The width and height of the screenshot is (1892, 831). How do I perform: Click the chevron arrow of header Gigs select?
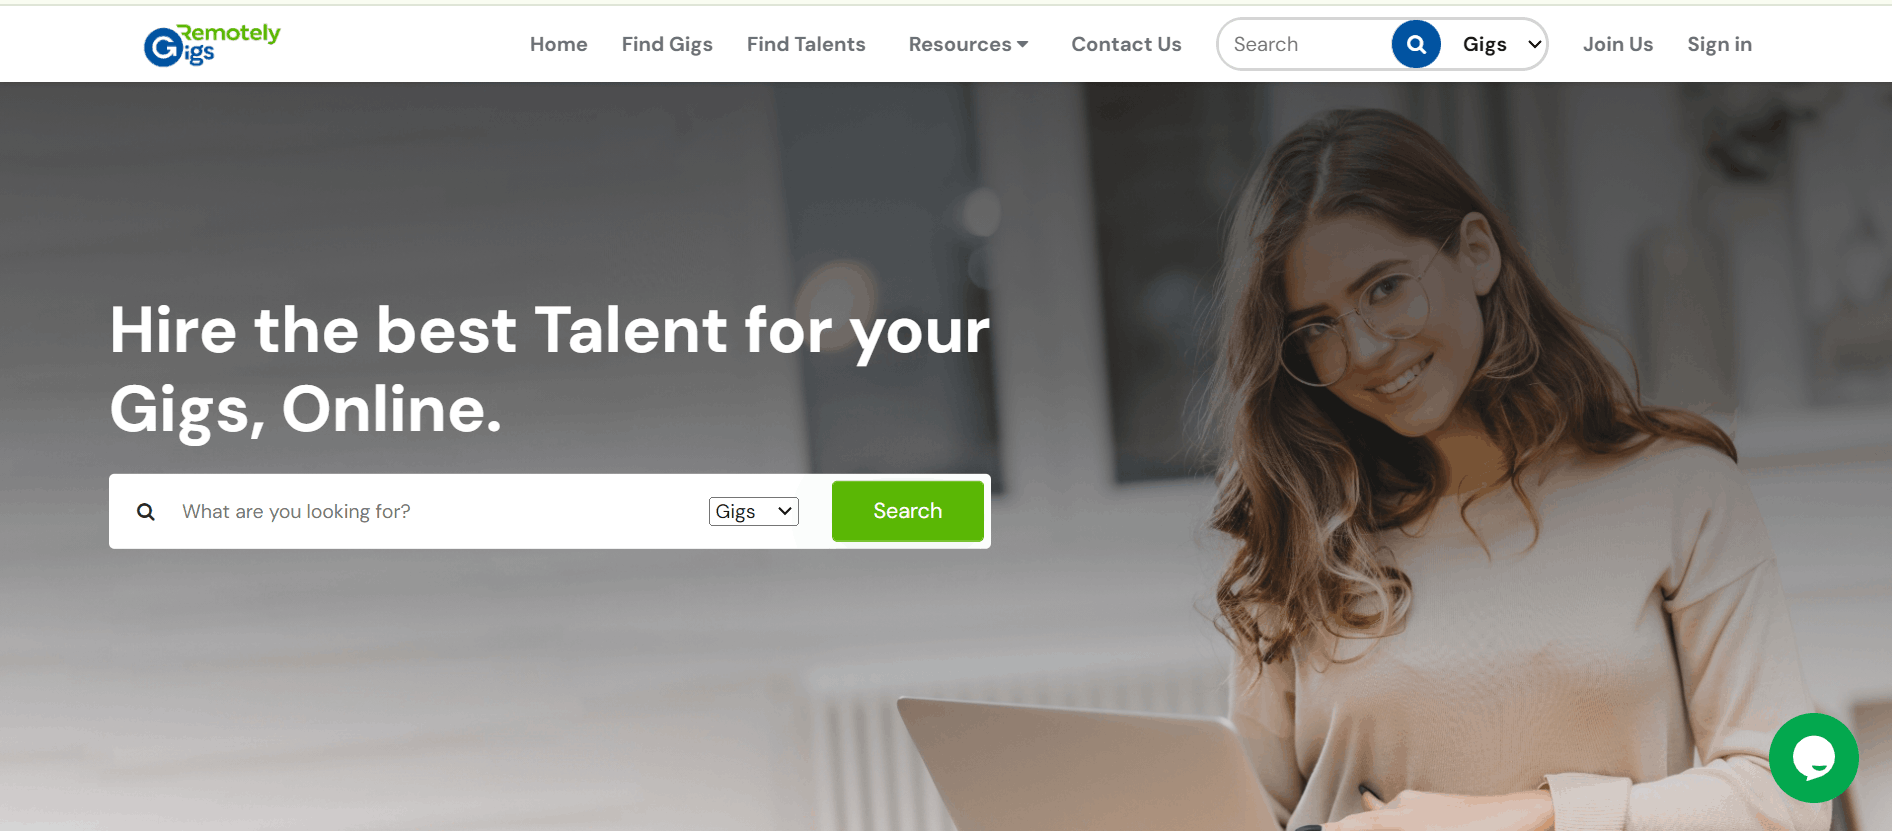pyautogui.click(x=1534, y=44)
